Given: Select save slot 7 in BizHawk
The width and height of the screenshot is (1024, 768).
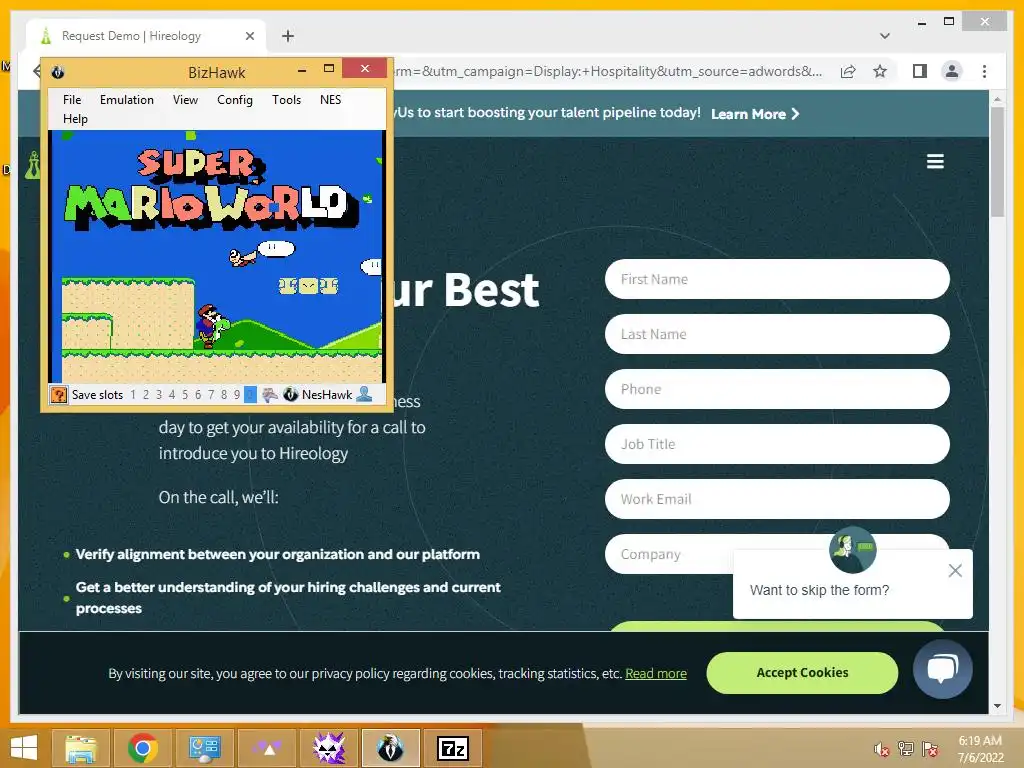Looking at the screenshot, I should pos(211,394).
